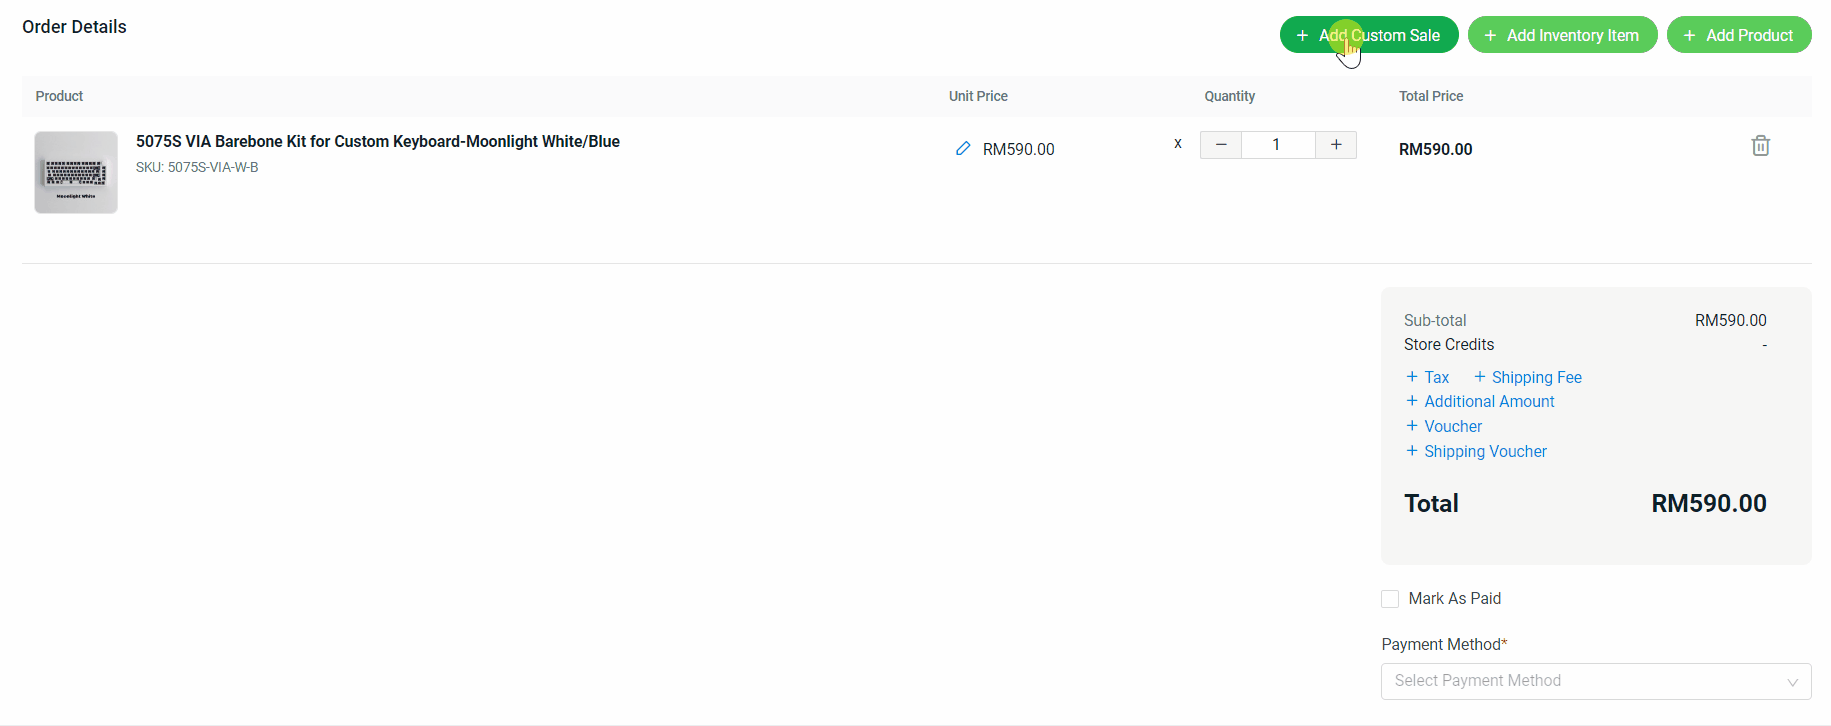The height and width of the screenshot is (726, 1831).
Task: Click the plus icon beside Shipping Voucher
Action: [1412, 451]
